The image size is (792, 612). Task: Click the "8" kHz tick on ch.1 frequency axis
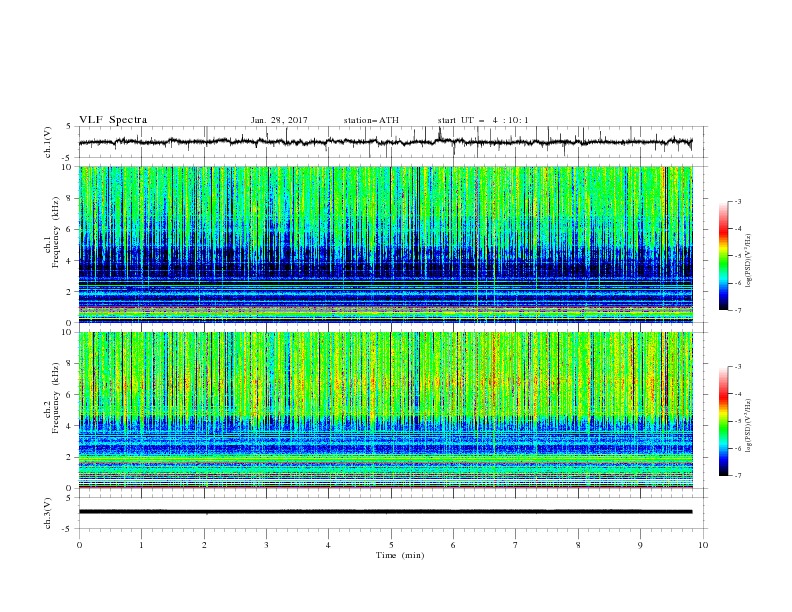pos(70,198)
